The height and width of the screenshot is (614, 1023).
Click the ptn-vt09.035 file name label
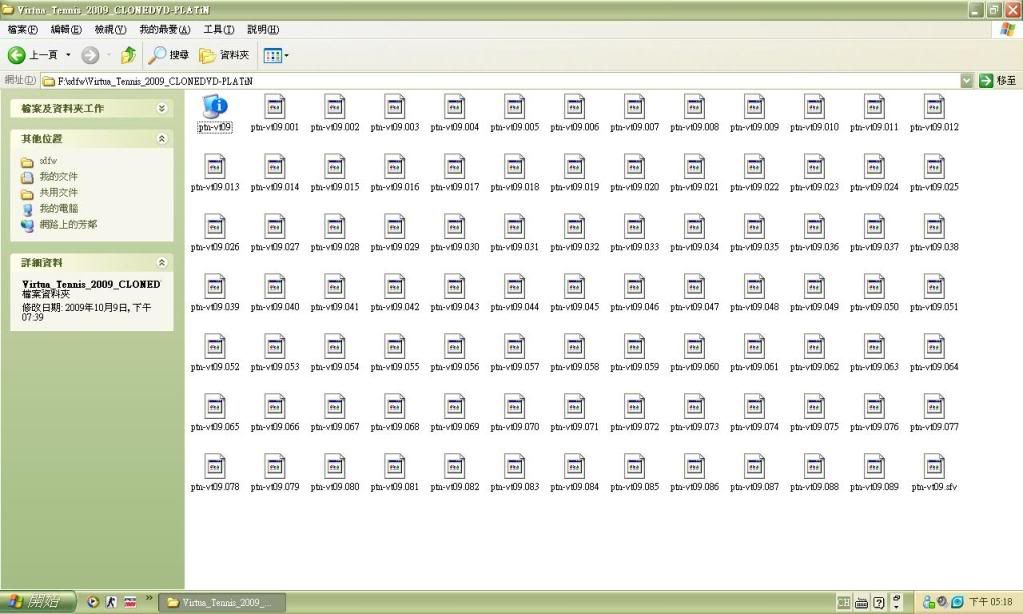pos(755,247)
